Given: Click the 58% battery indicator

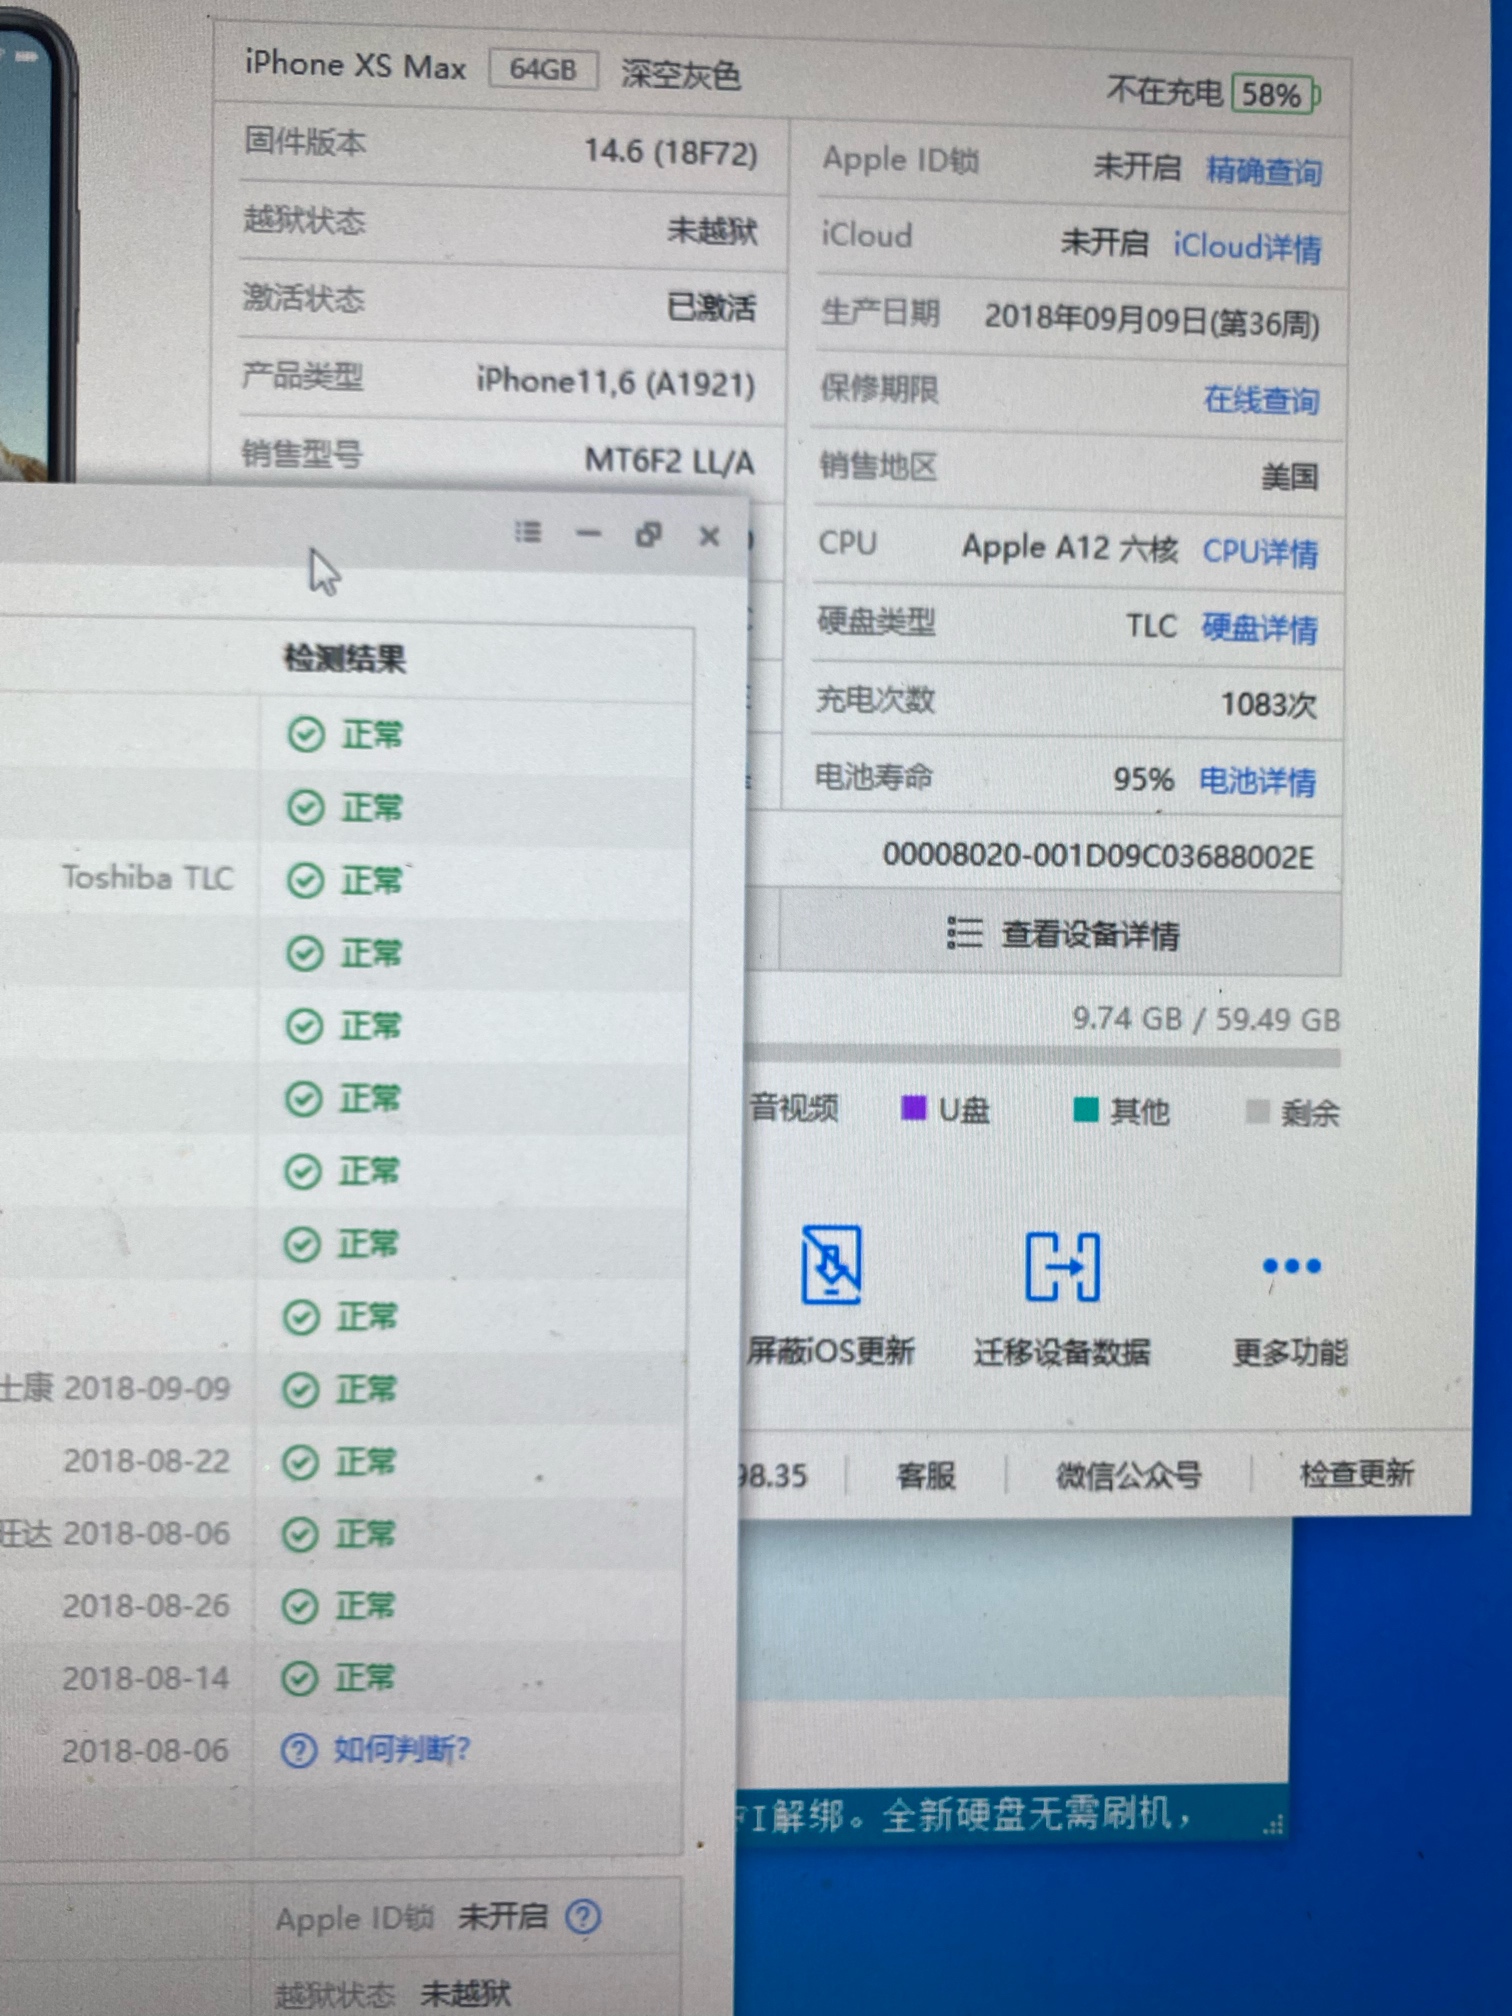Looking at the screenshot, I should click(1275, 95).
